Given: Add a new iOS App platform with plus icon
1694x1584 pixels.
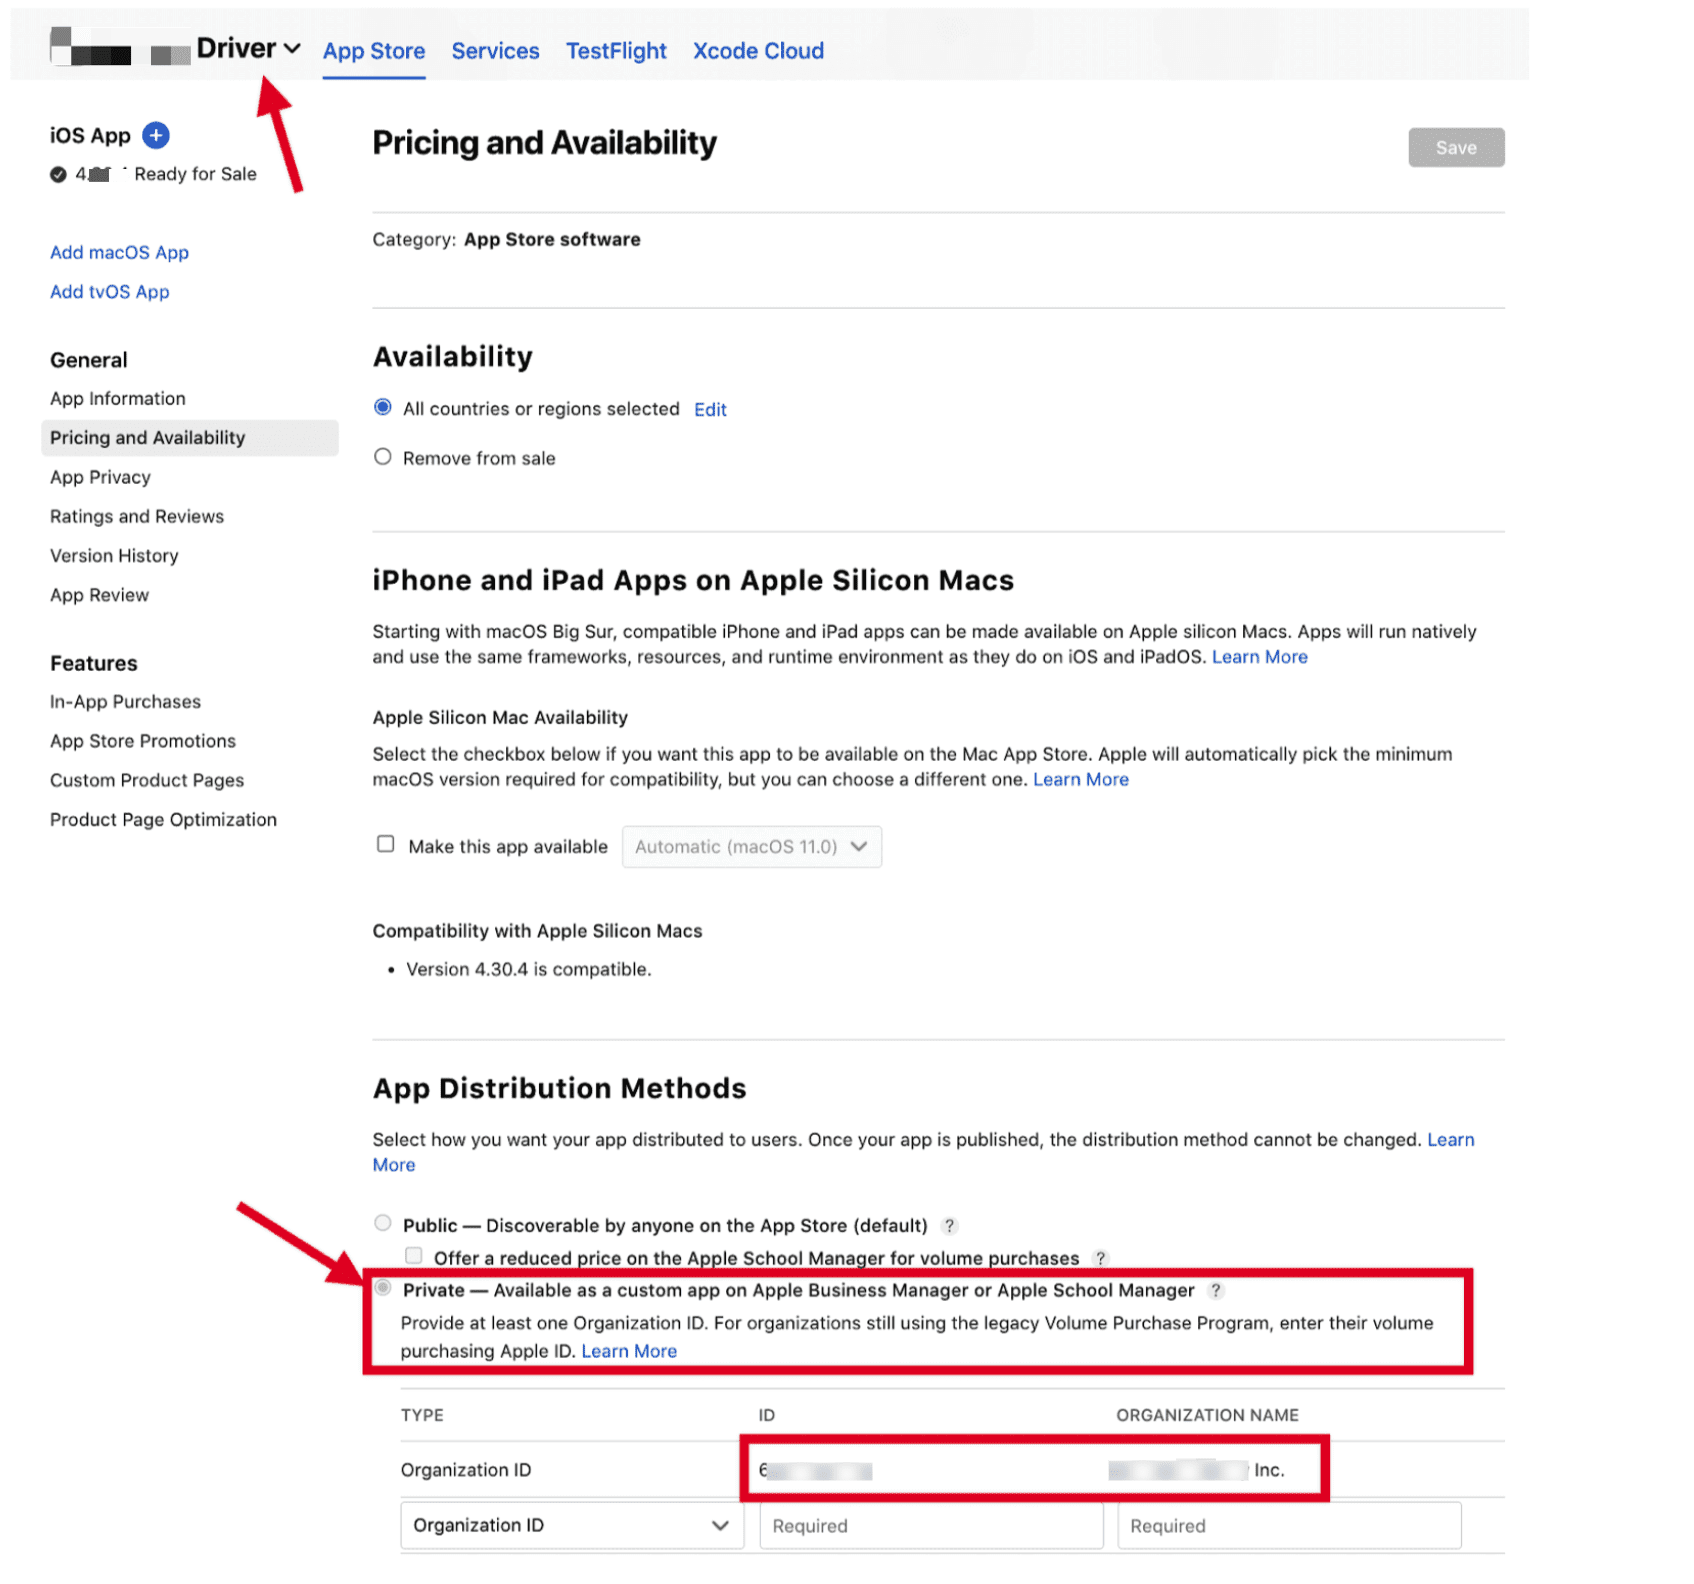Looking at the screenshot, I should pos(156,135).
